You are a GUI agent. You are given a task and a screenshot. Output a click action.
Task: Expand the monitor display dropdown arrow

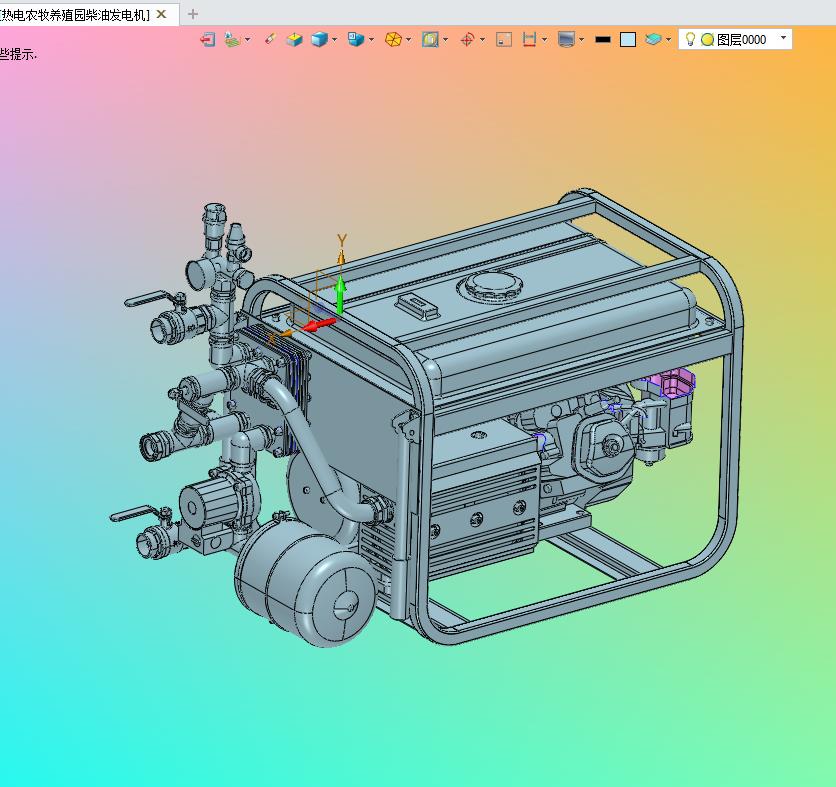581,39
